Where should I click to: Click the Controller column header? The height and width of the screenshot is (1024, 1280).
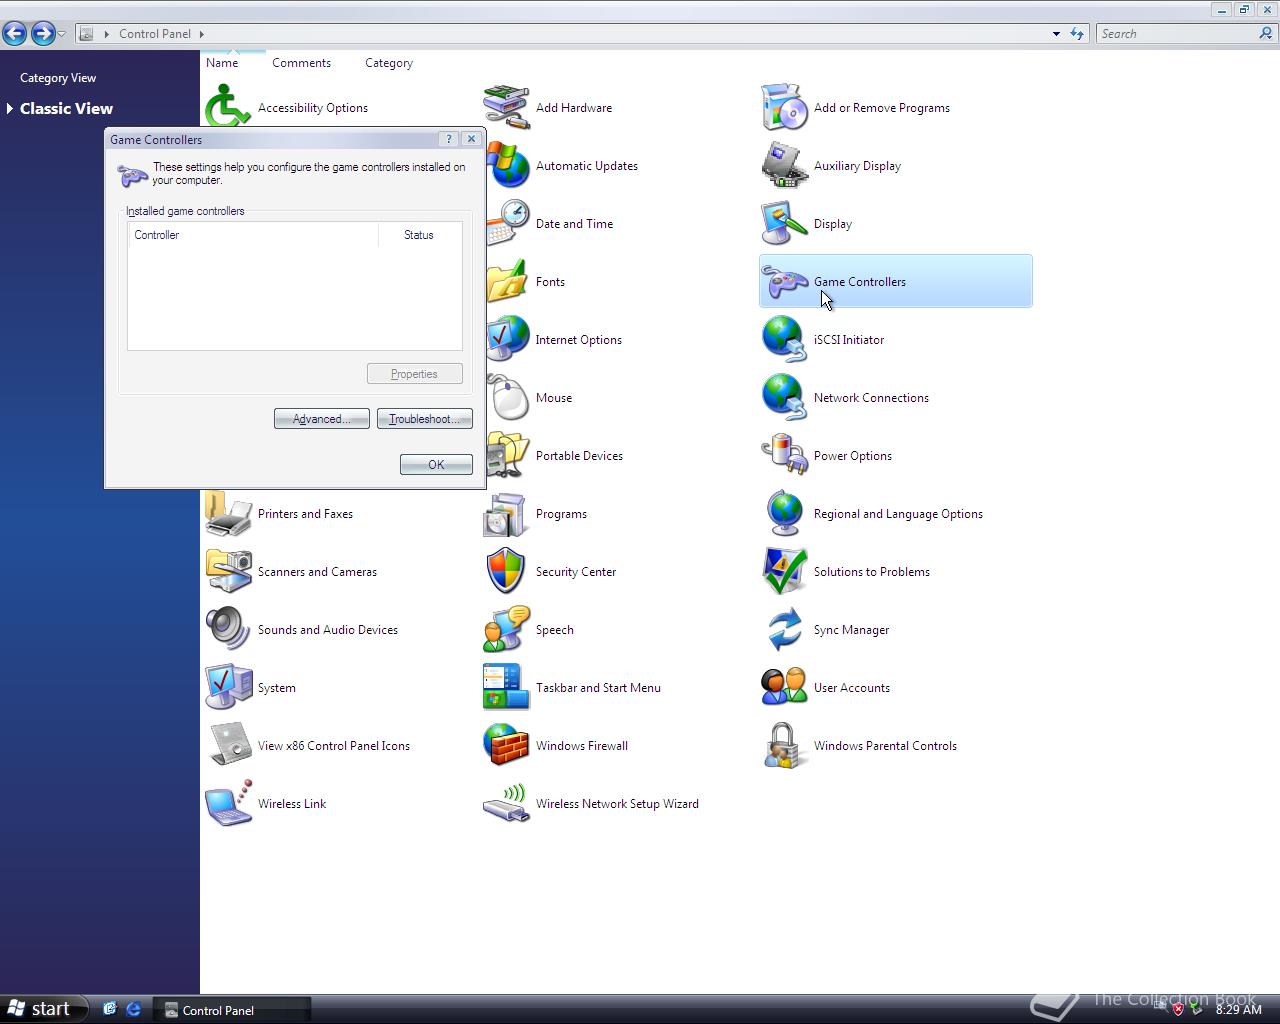(x=253, y=235)
